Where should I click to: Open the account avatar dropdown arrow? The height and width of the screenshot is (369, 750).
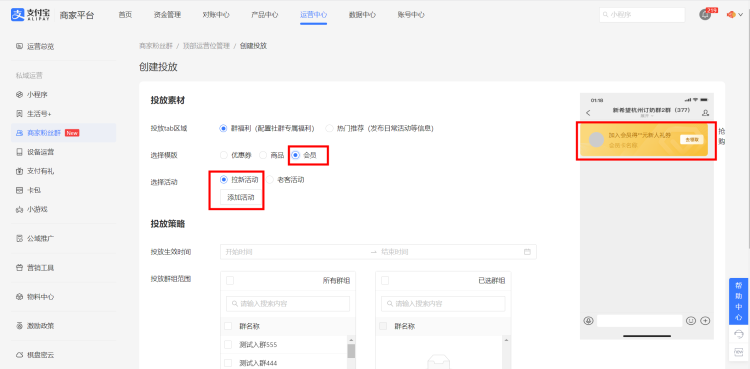pyautogui.click(x=741, y=15)
